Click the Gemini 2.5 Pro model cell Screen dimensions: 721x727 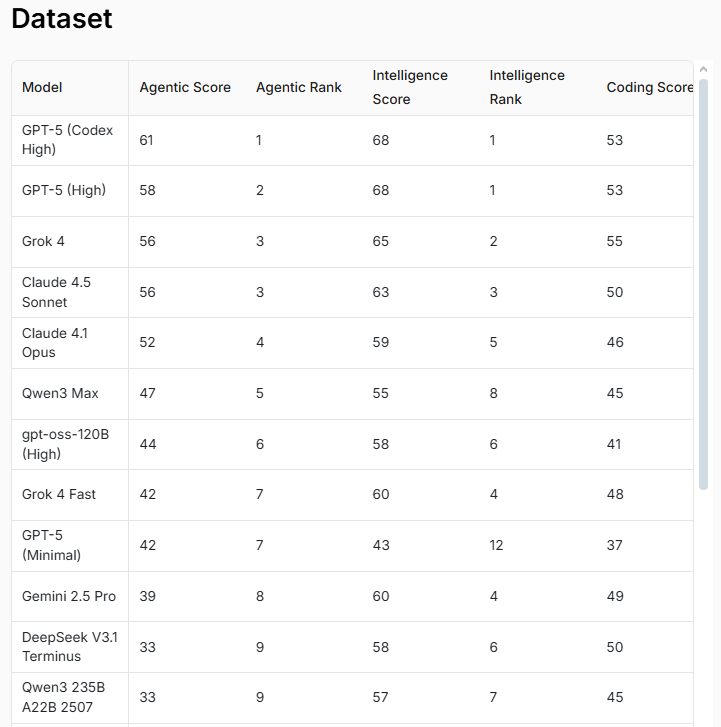(69, 596)
